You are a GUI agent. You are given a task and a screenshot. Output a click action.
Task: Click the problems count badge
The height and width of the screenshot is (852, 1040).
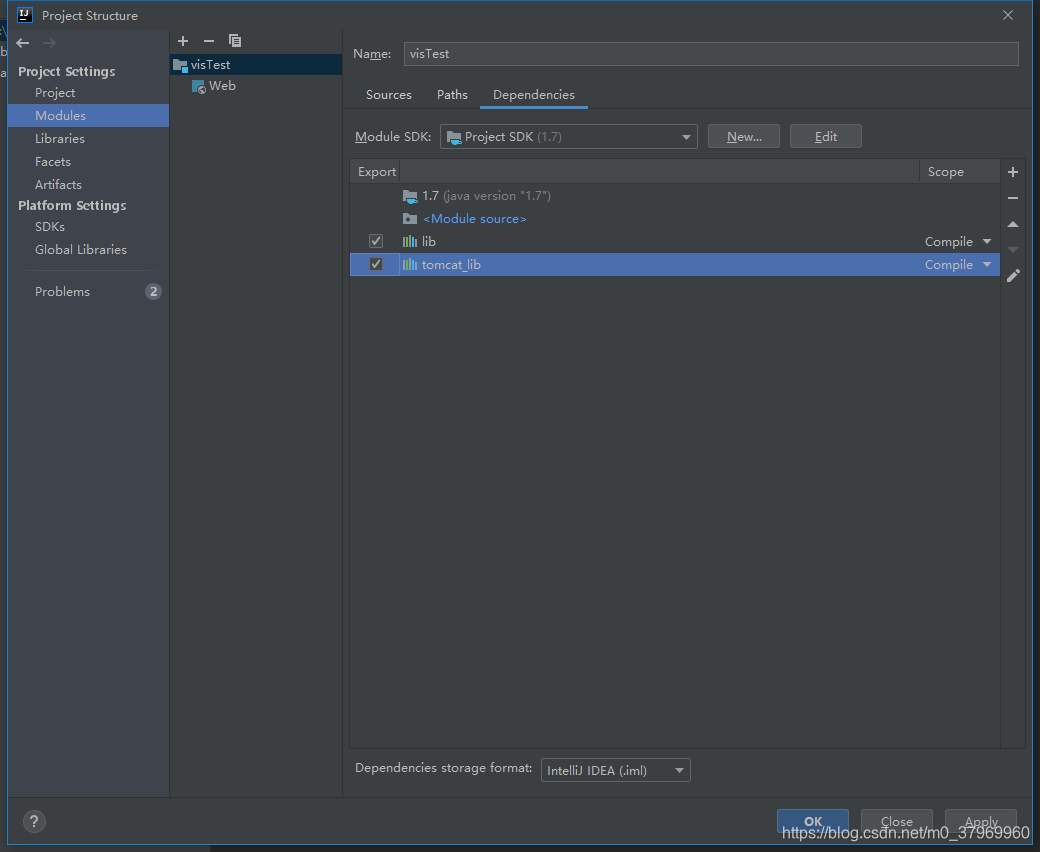[x=153, y=292]
